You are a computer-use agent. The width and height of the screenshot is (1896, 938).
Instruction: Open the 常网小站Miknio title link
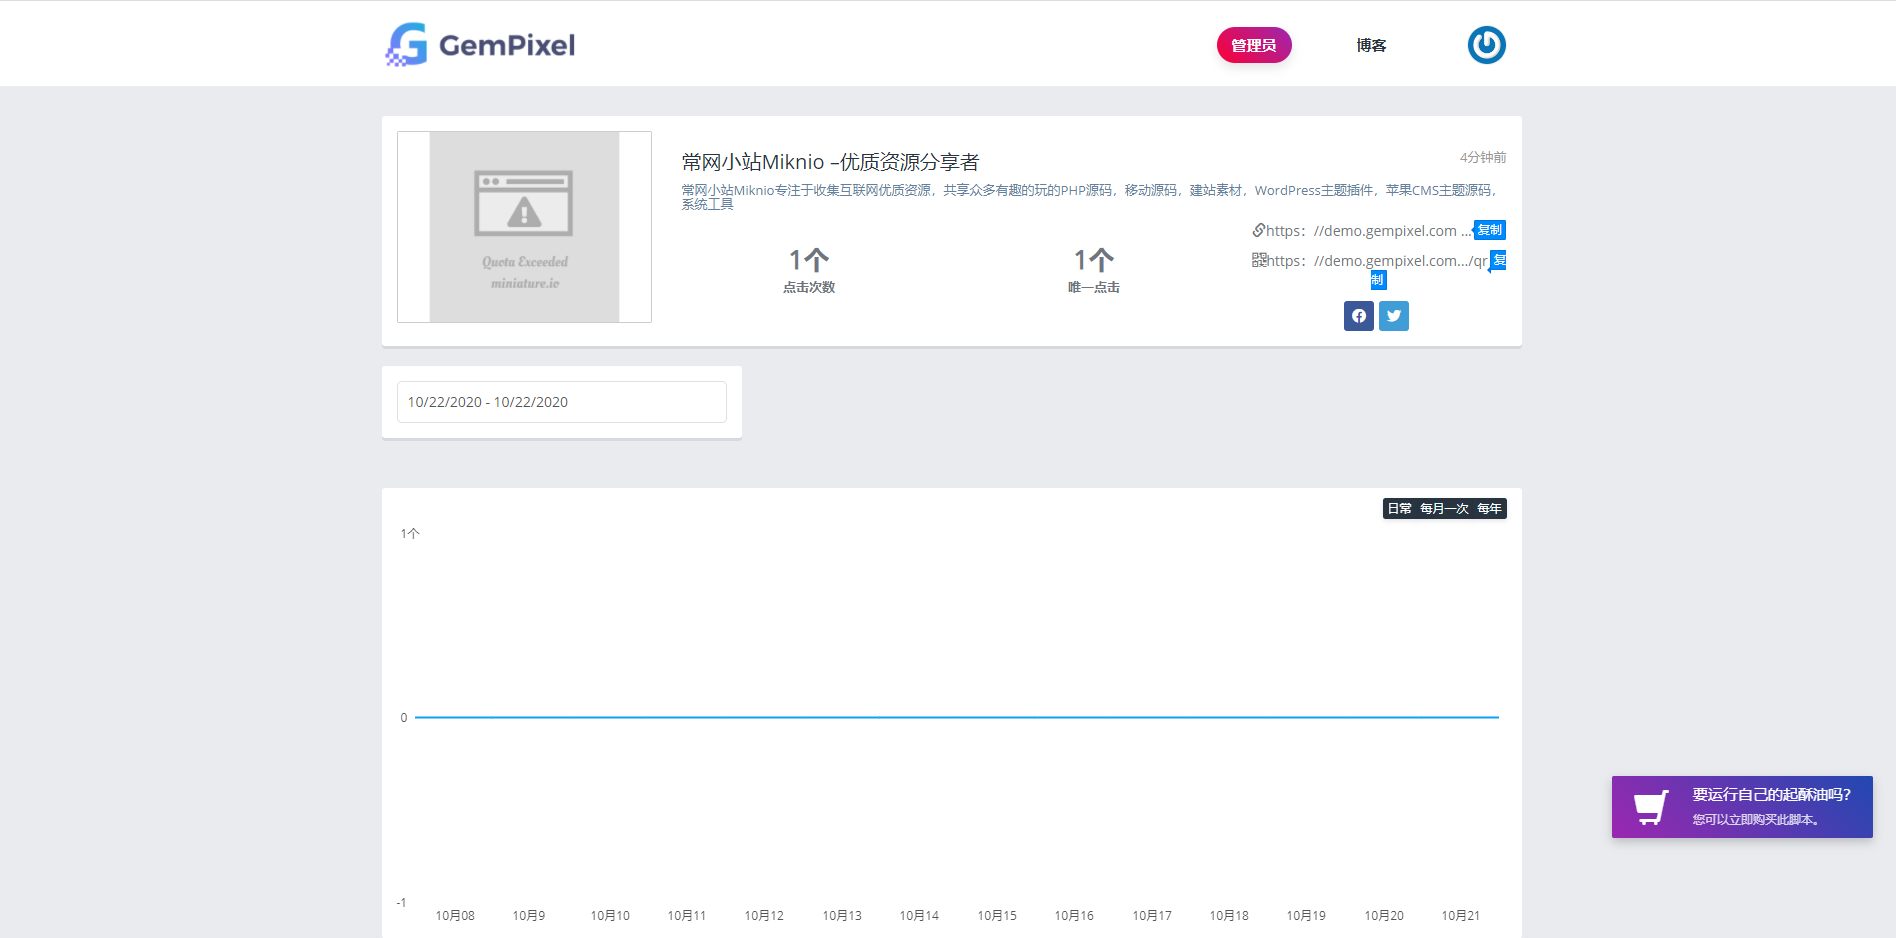(830, 162)
